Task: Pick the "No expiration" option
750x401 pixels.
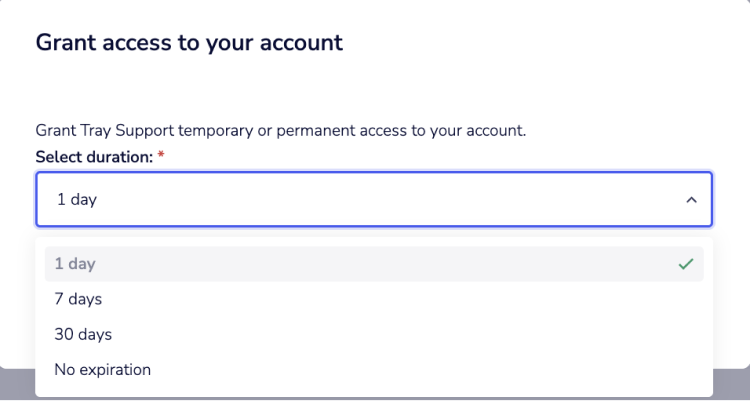Action: pyautogui.click(x=102, y=370)
